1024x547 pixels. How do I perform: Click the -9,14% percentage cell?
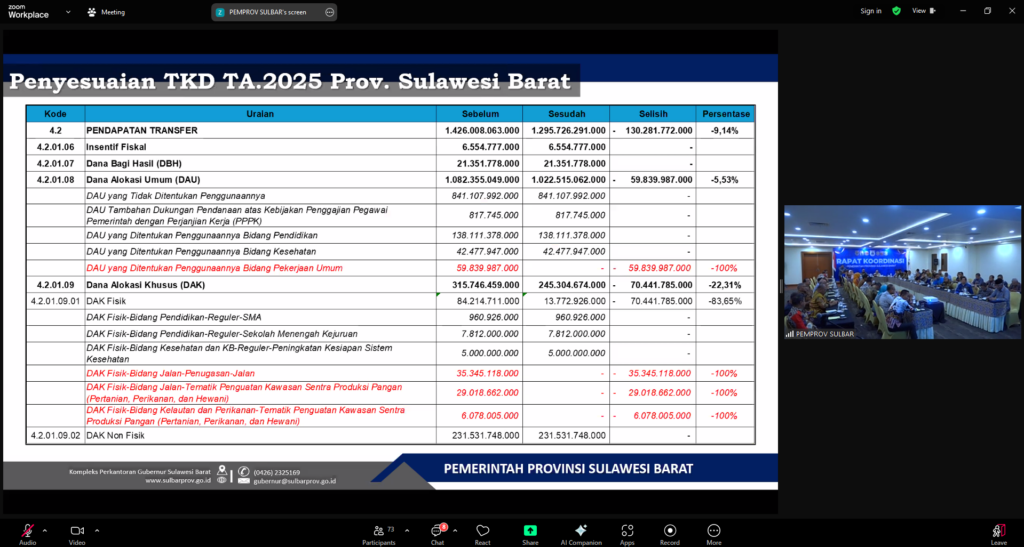[x=725, y=131]
